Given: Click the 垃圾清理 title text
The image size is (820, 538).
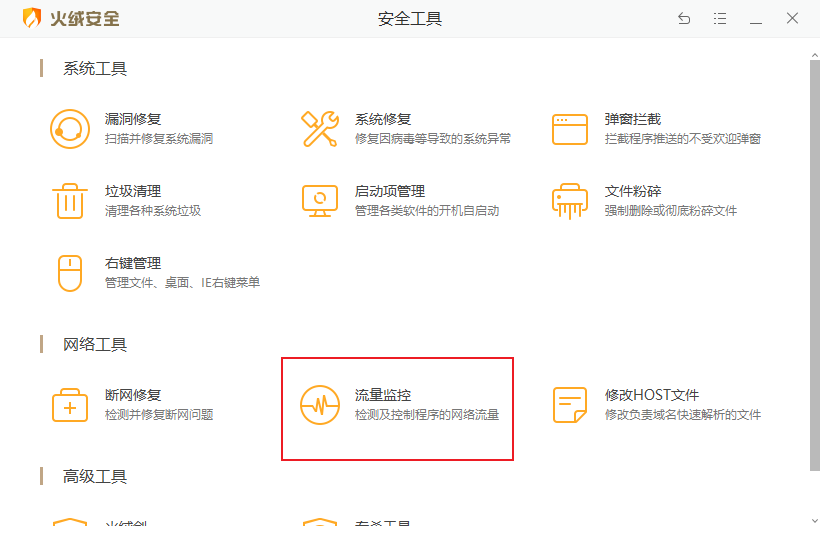Looking at the screenshot, I should tap(133, 191).
